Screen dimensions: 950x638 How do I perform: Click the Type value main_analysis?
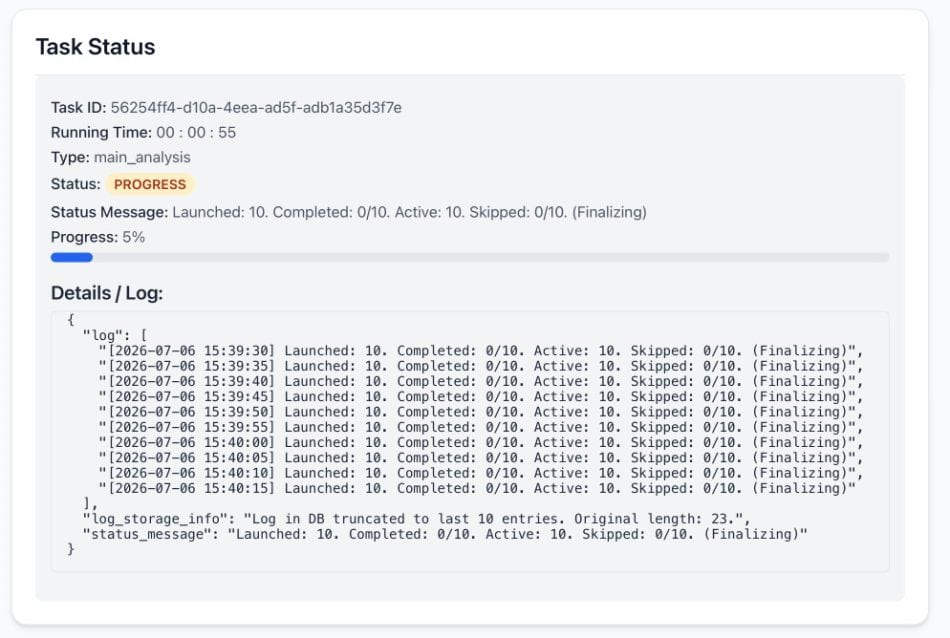(x=142, y=158)
